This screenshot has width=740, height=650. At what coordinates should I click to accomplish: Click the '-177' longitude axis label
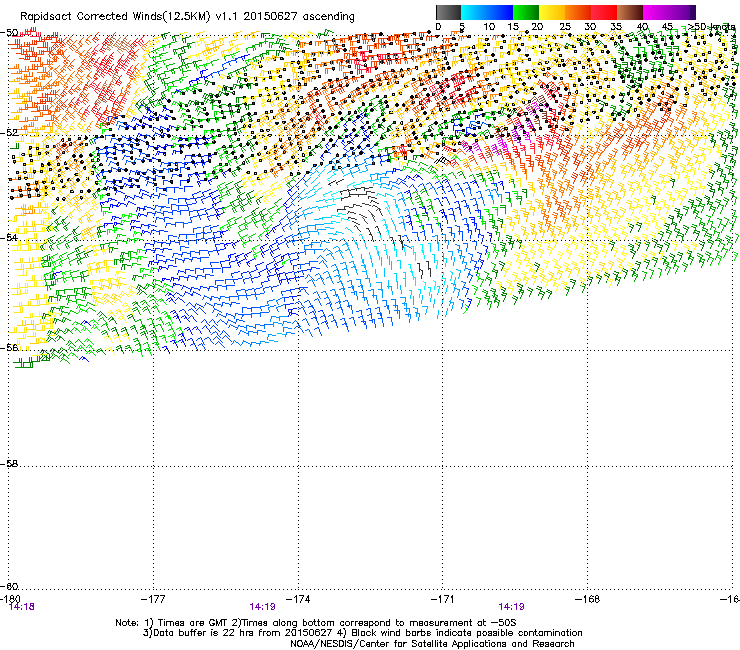(x=153, y=599)
